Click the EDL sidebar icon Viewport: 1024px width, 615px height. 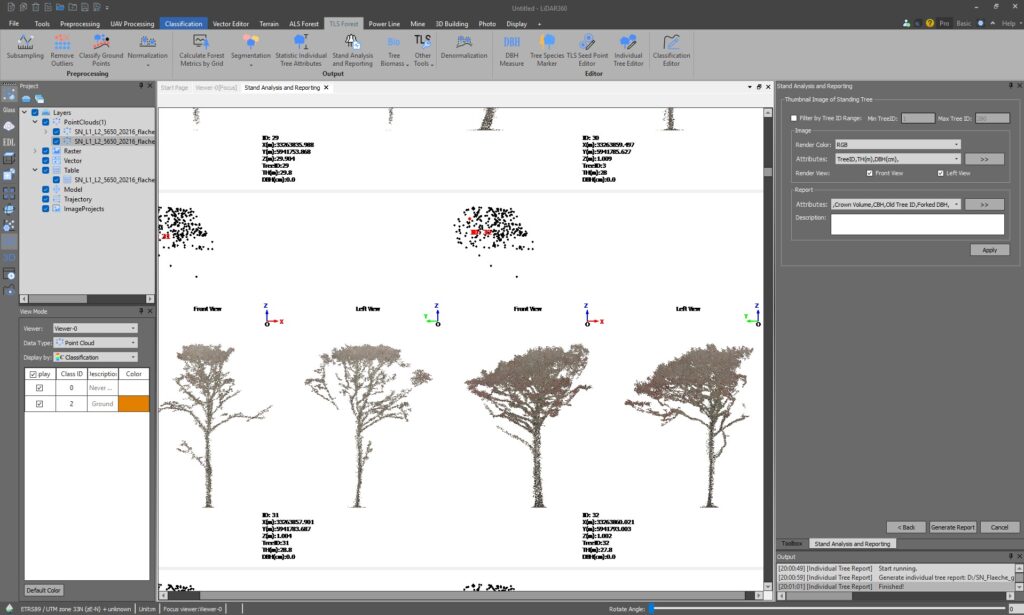point(9,142)
